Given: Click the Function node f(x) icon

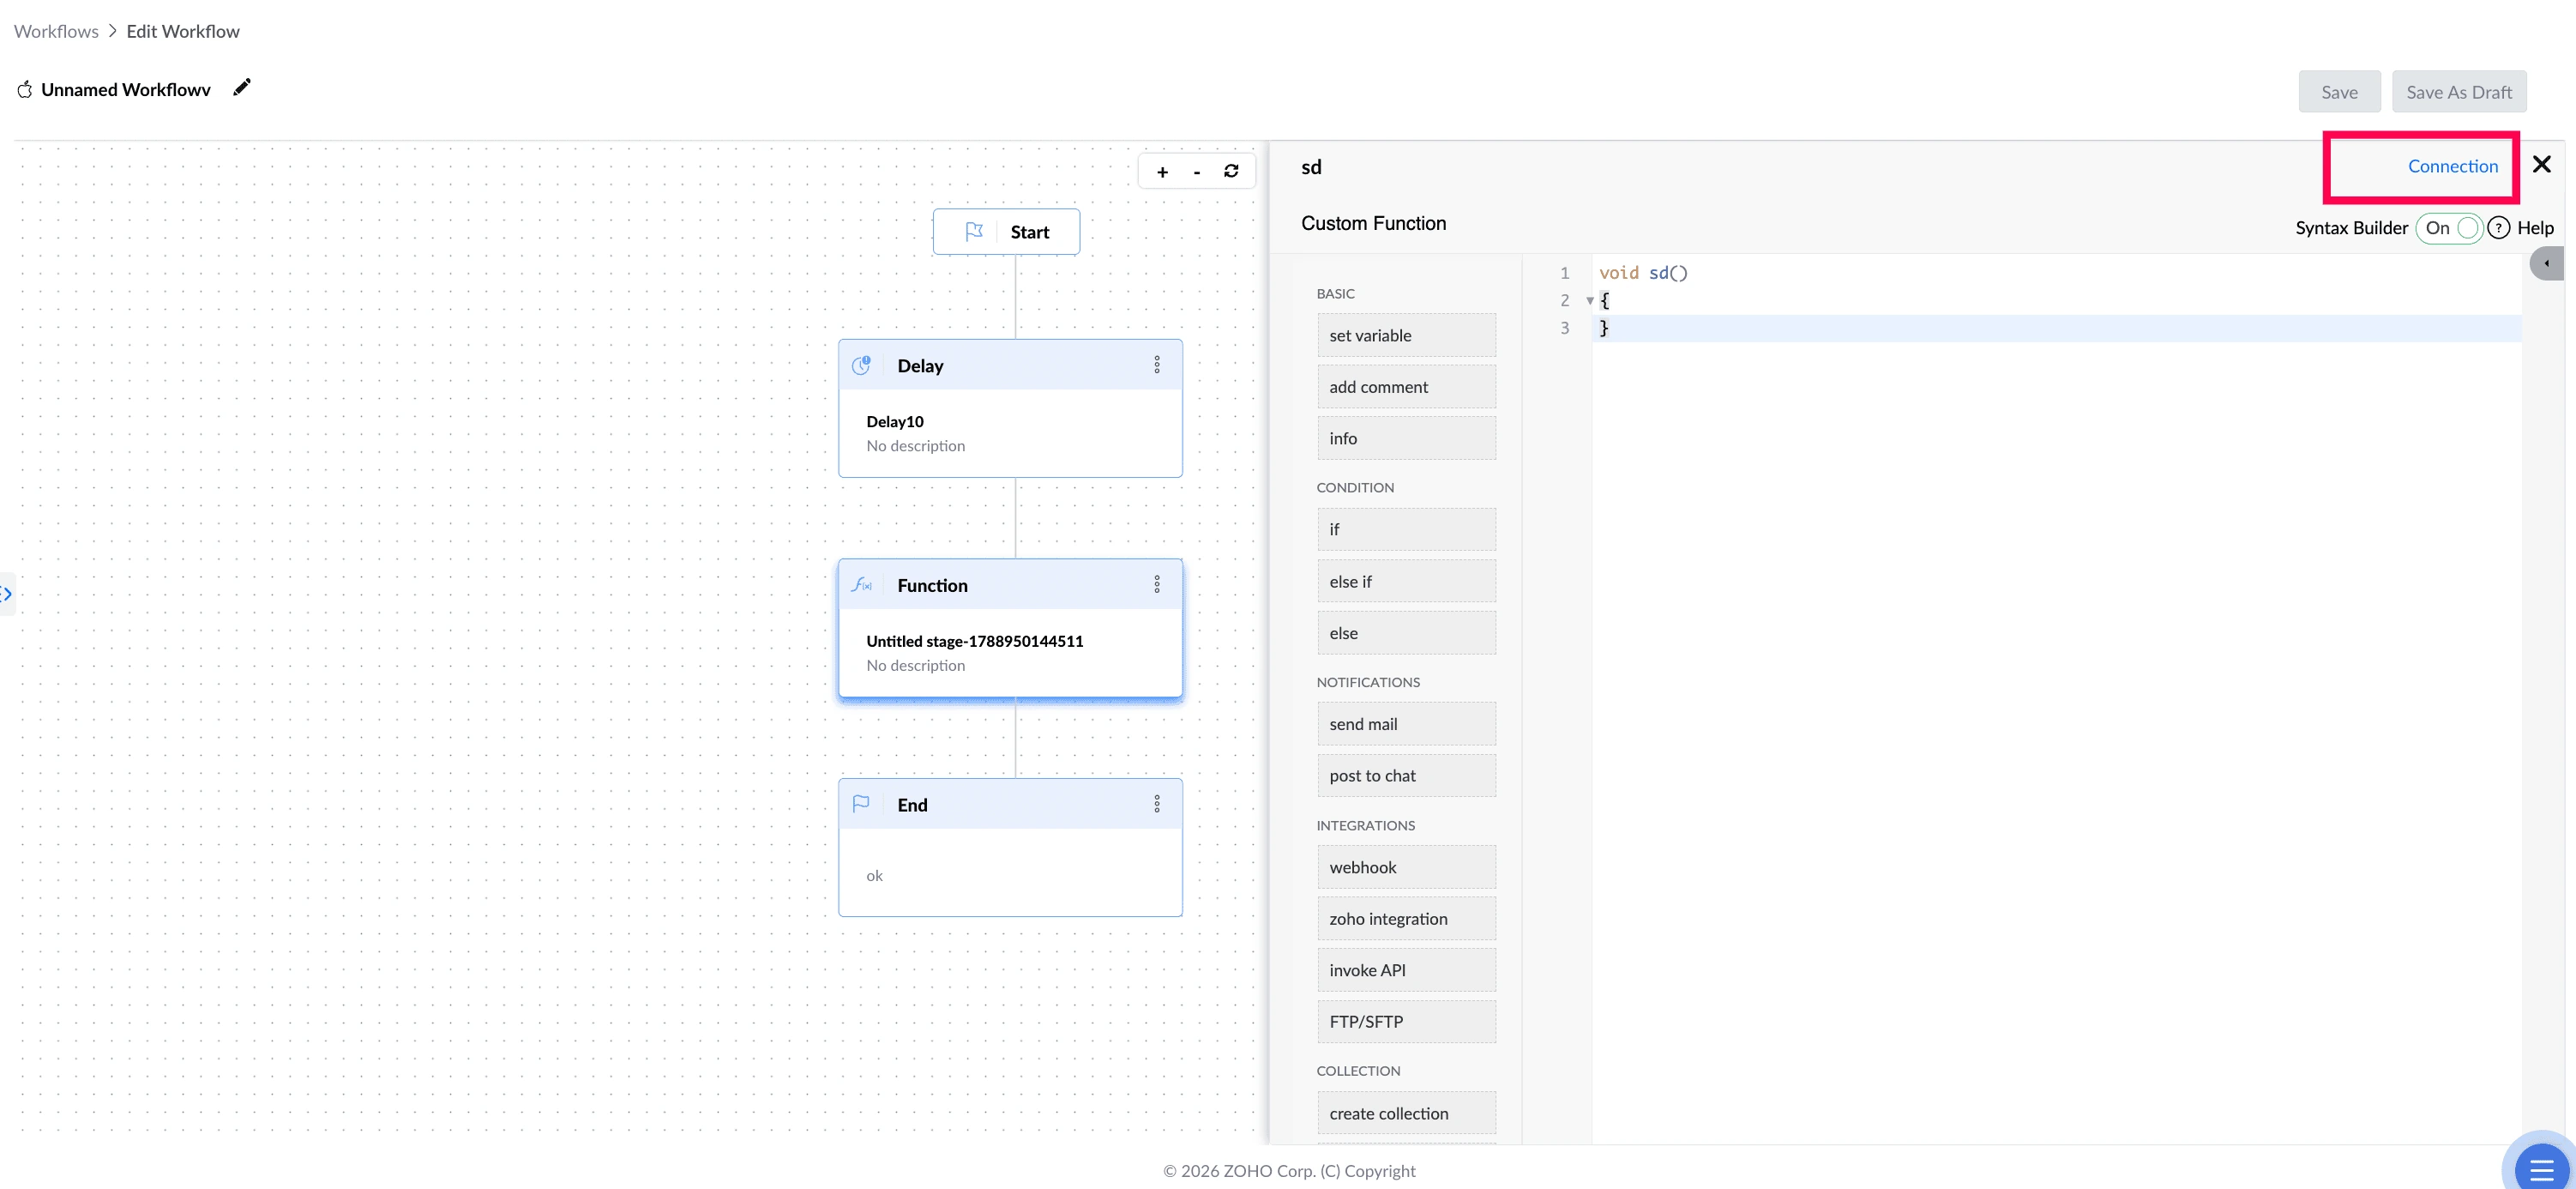Looking at the screenshot, I should (x=861, y=585).
